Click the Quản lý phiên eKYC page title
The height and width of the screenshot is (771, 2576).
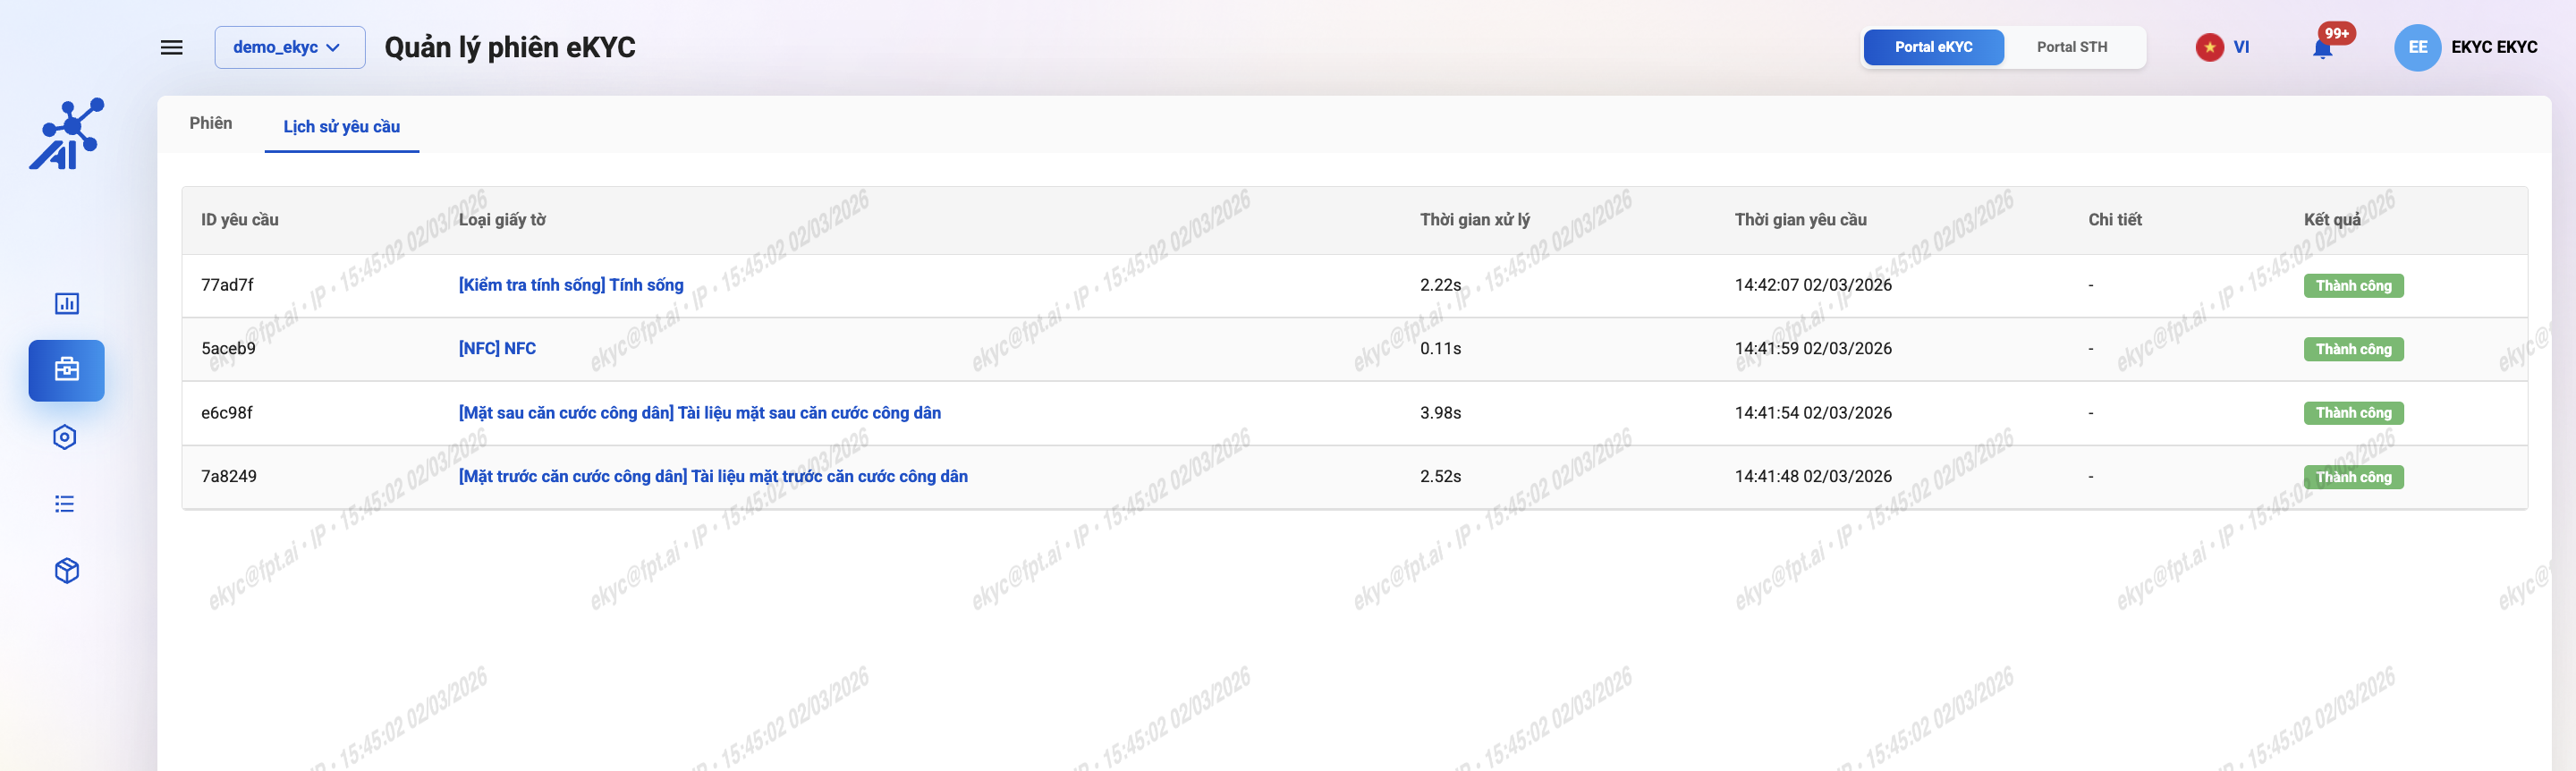tap(510, 47)
